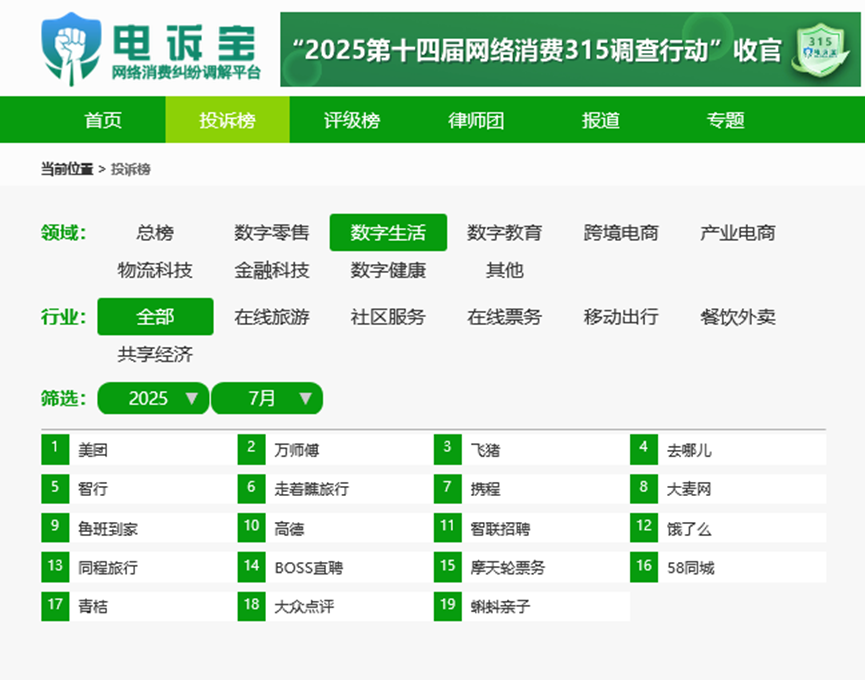The height and width of the screenshot is (680, 865).
Task: Filter by 数字教育 domain
Action: (x=505, y=233)
